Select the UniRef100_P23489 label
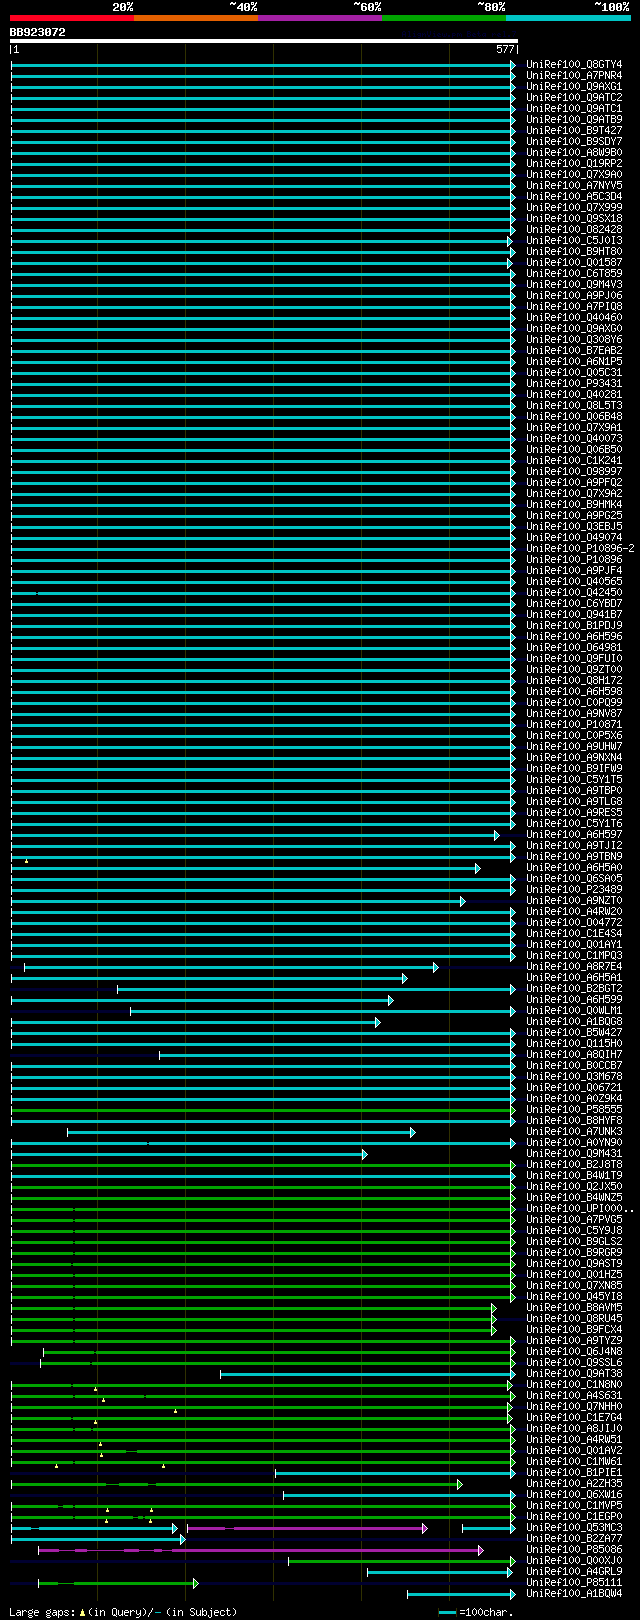Viewport: 640px width, 1620px height. coord(574,890)
